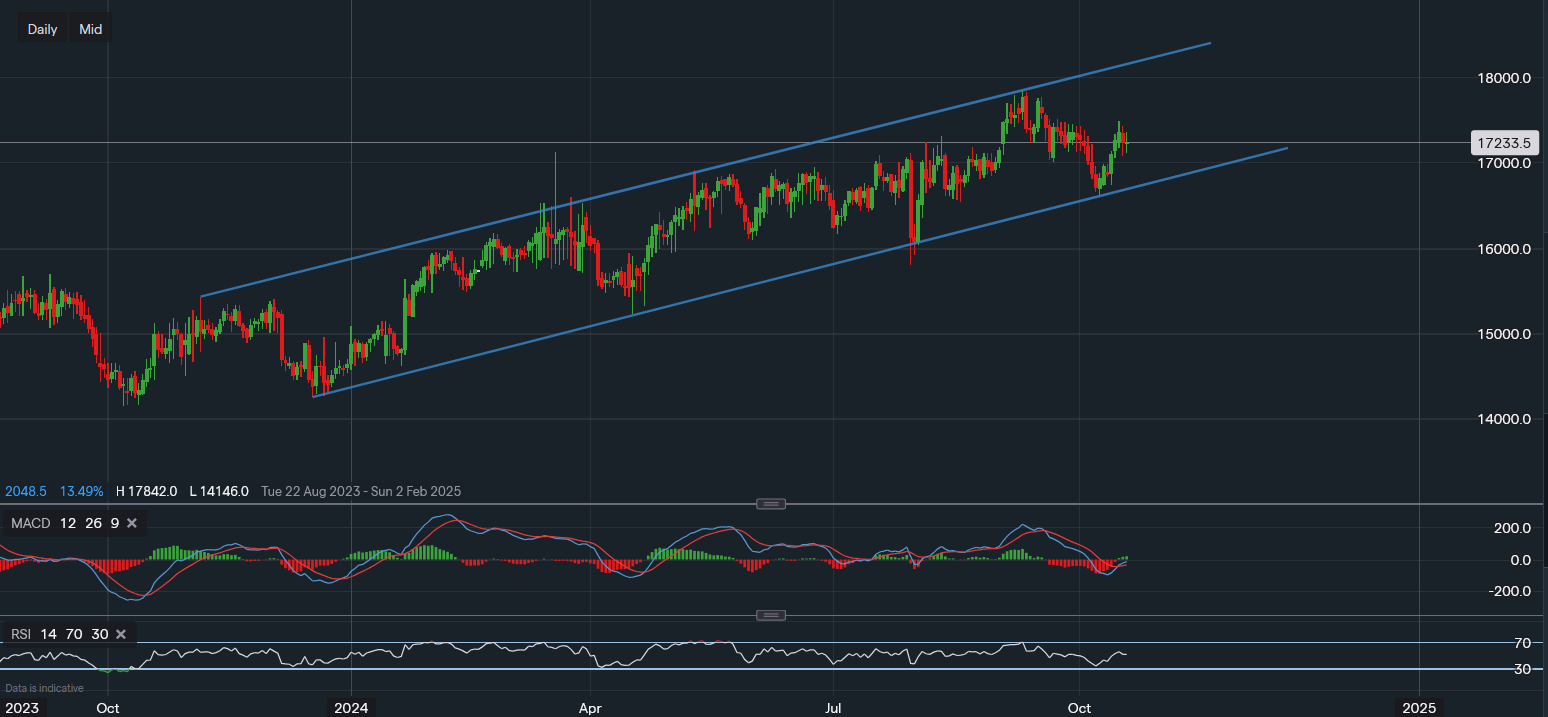1548x717 pixels.
Task: Click the date range text Tue 22 Aug 2023 - Sun 2 Feb 2025
Action: pos(361,491)
